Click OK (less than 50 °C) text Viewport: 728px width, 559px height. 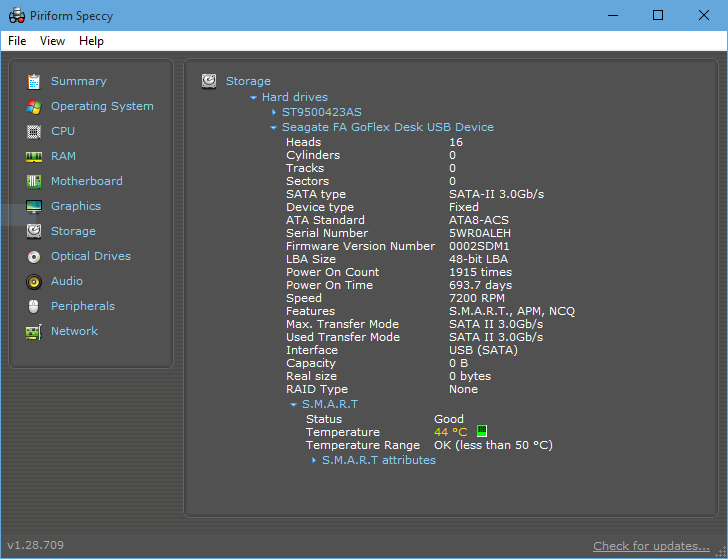[493, 445]
